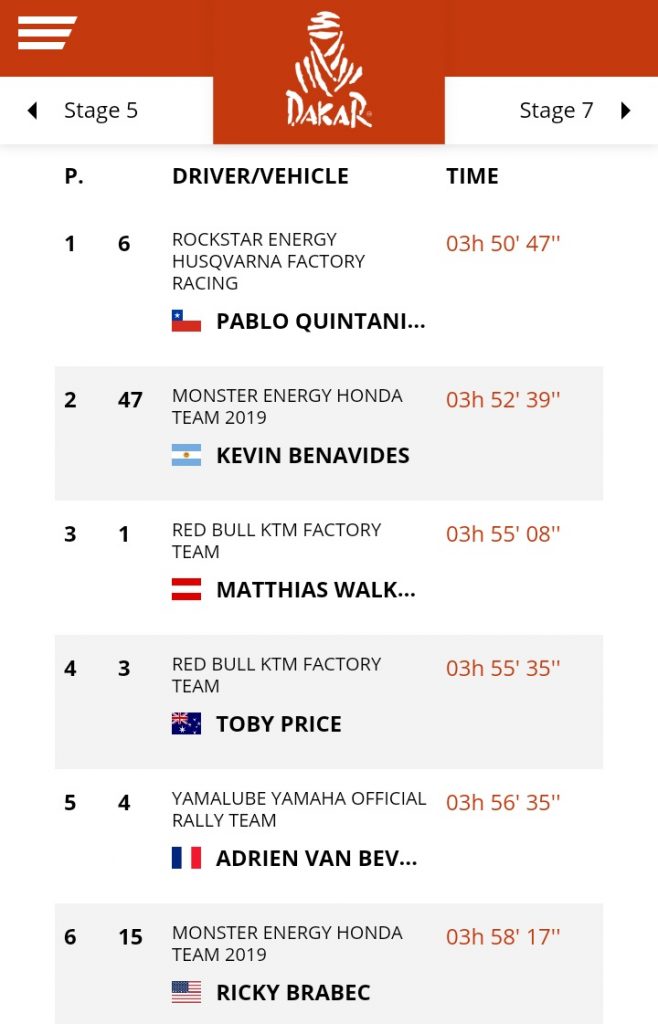Open Kevin Benavides rider profile
Screen dimensions: 658x1024
312,456
